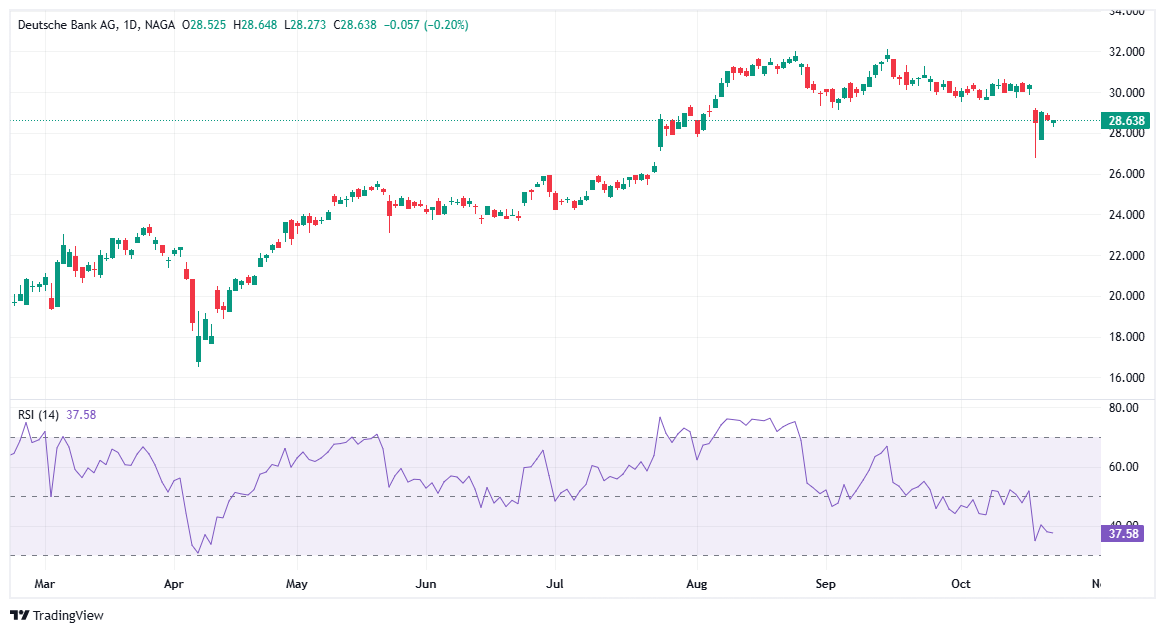Click the RSI value 37.58 in legend

coord(81,415)
